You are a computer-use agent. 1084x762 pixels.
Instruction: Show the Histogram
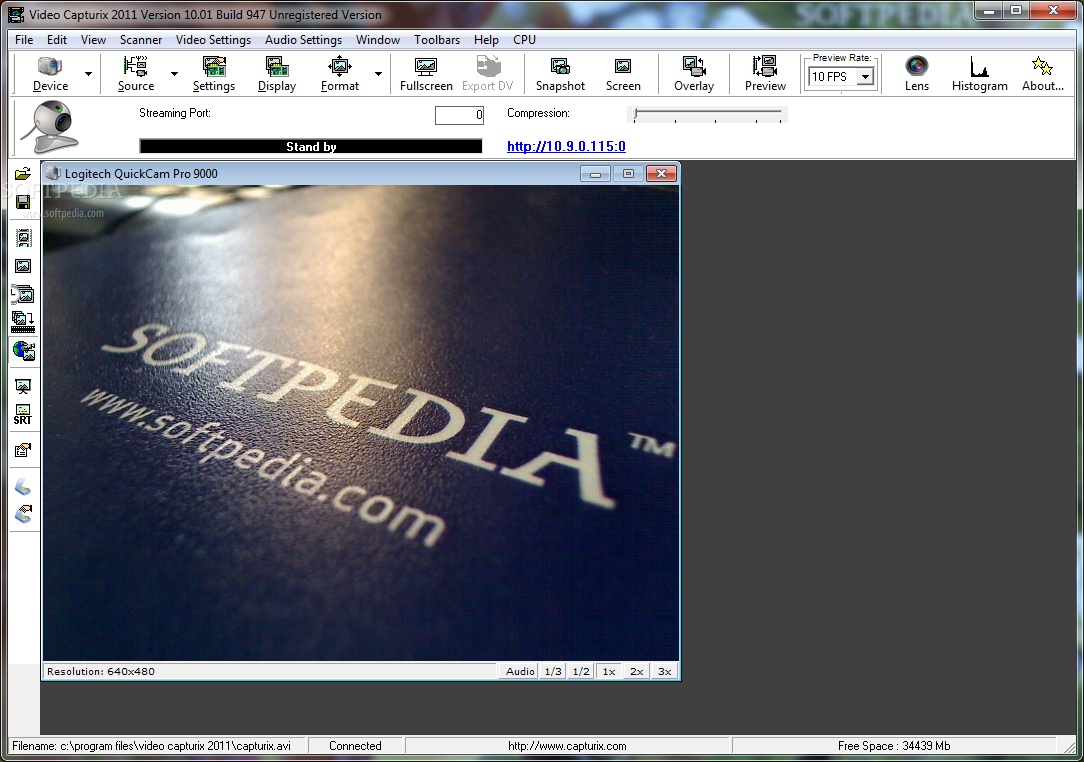point(979,75)
